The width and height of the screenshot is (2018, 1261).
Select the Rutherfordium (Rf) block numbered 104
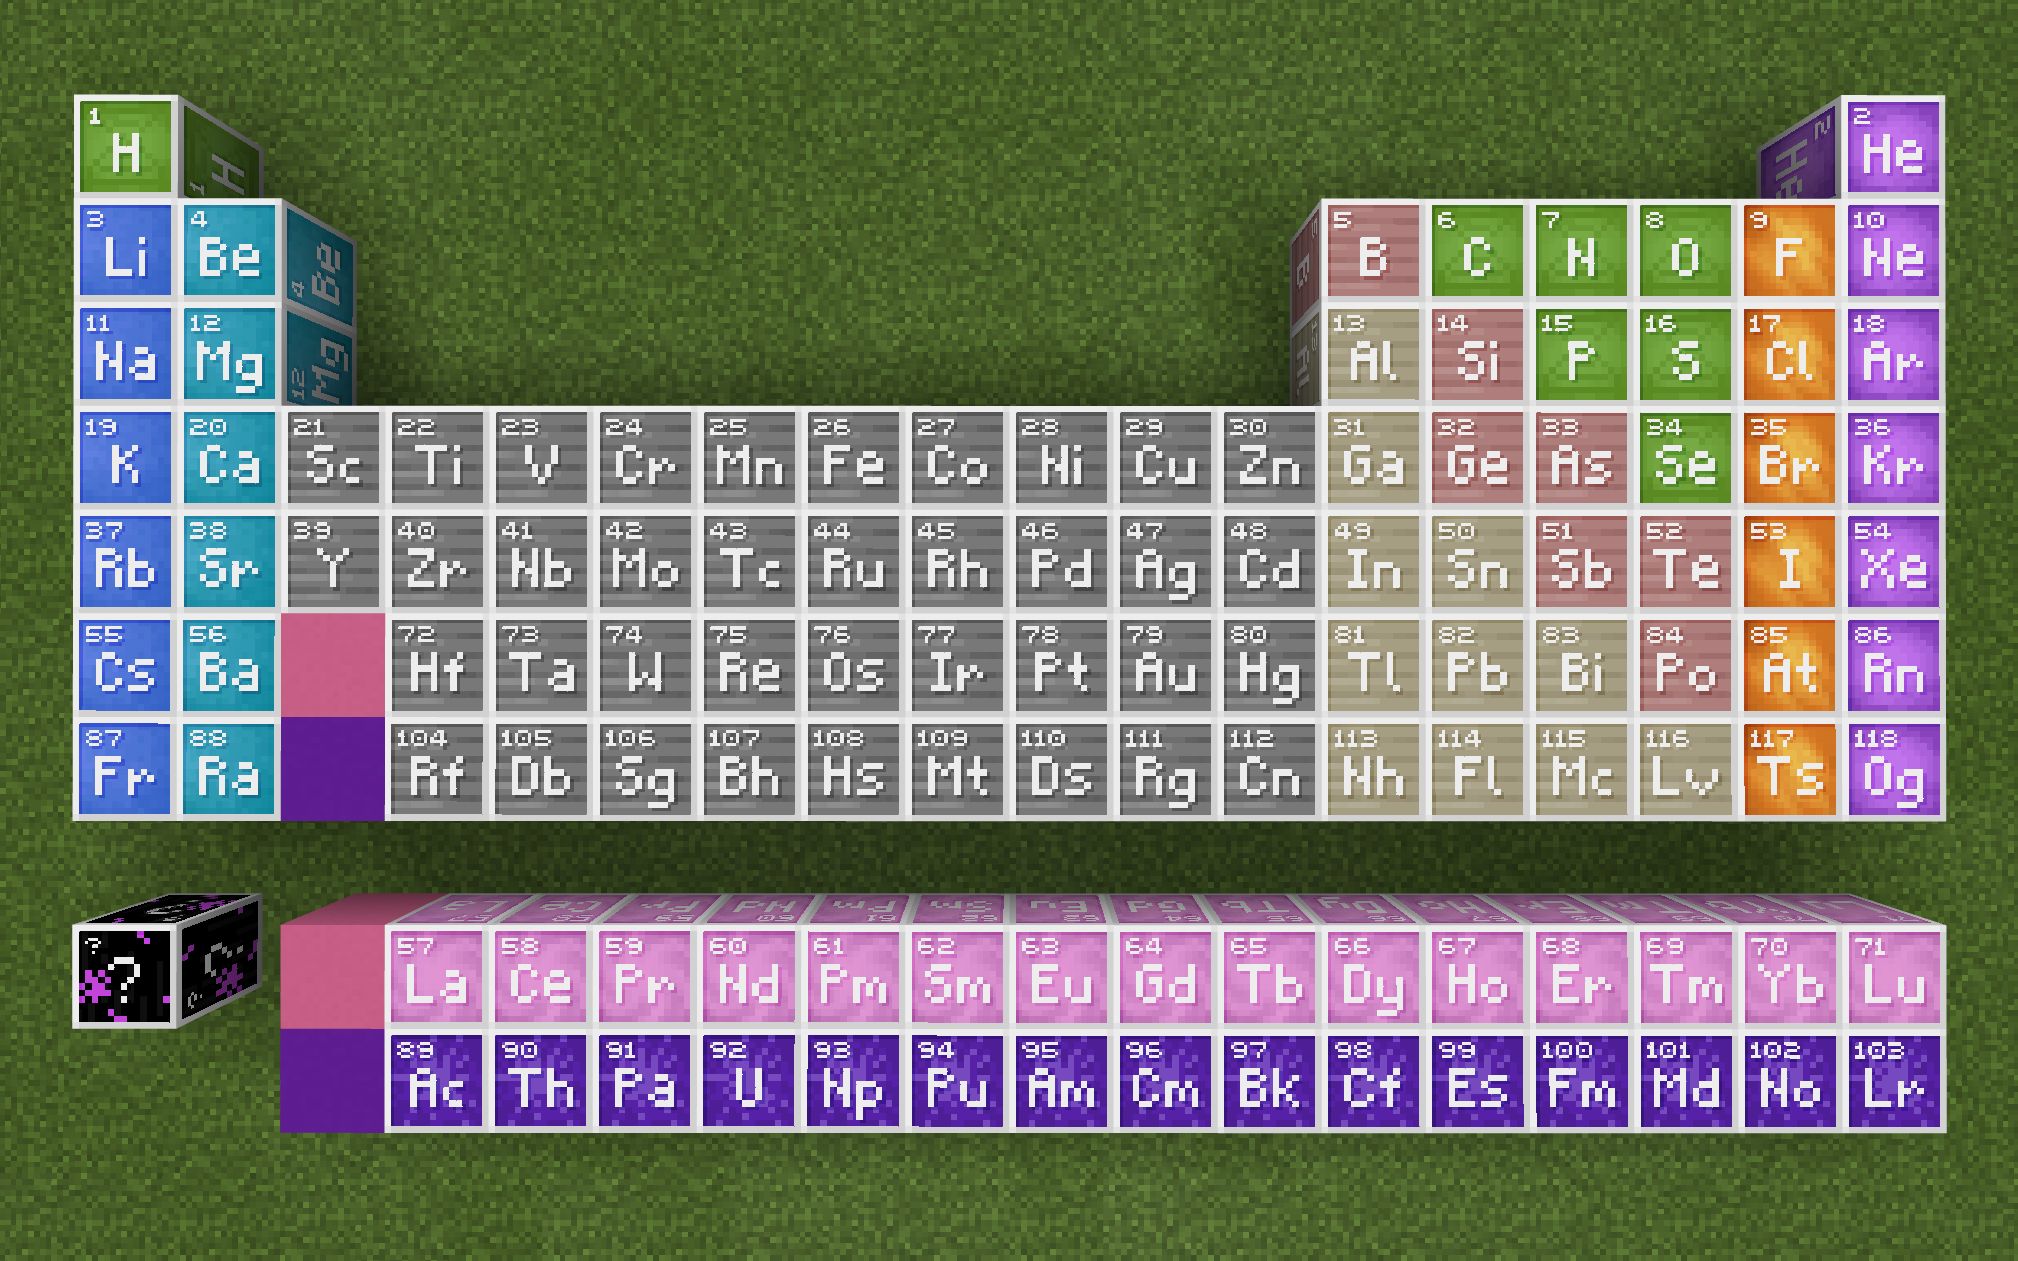437,770
